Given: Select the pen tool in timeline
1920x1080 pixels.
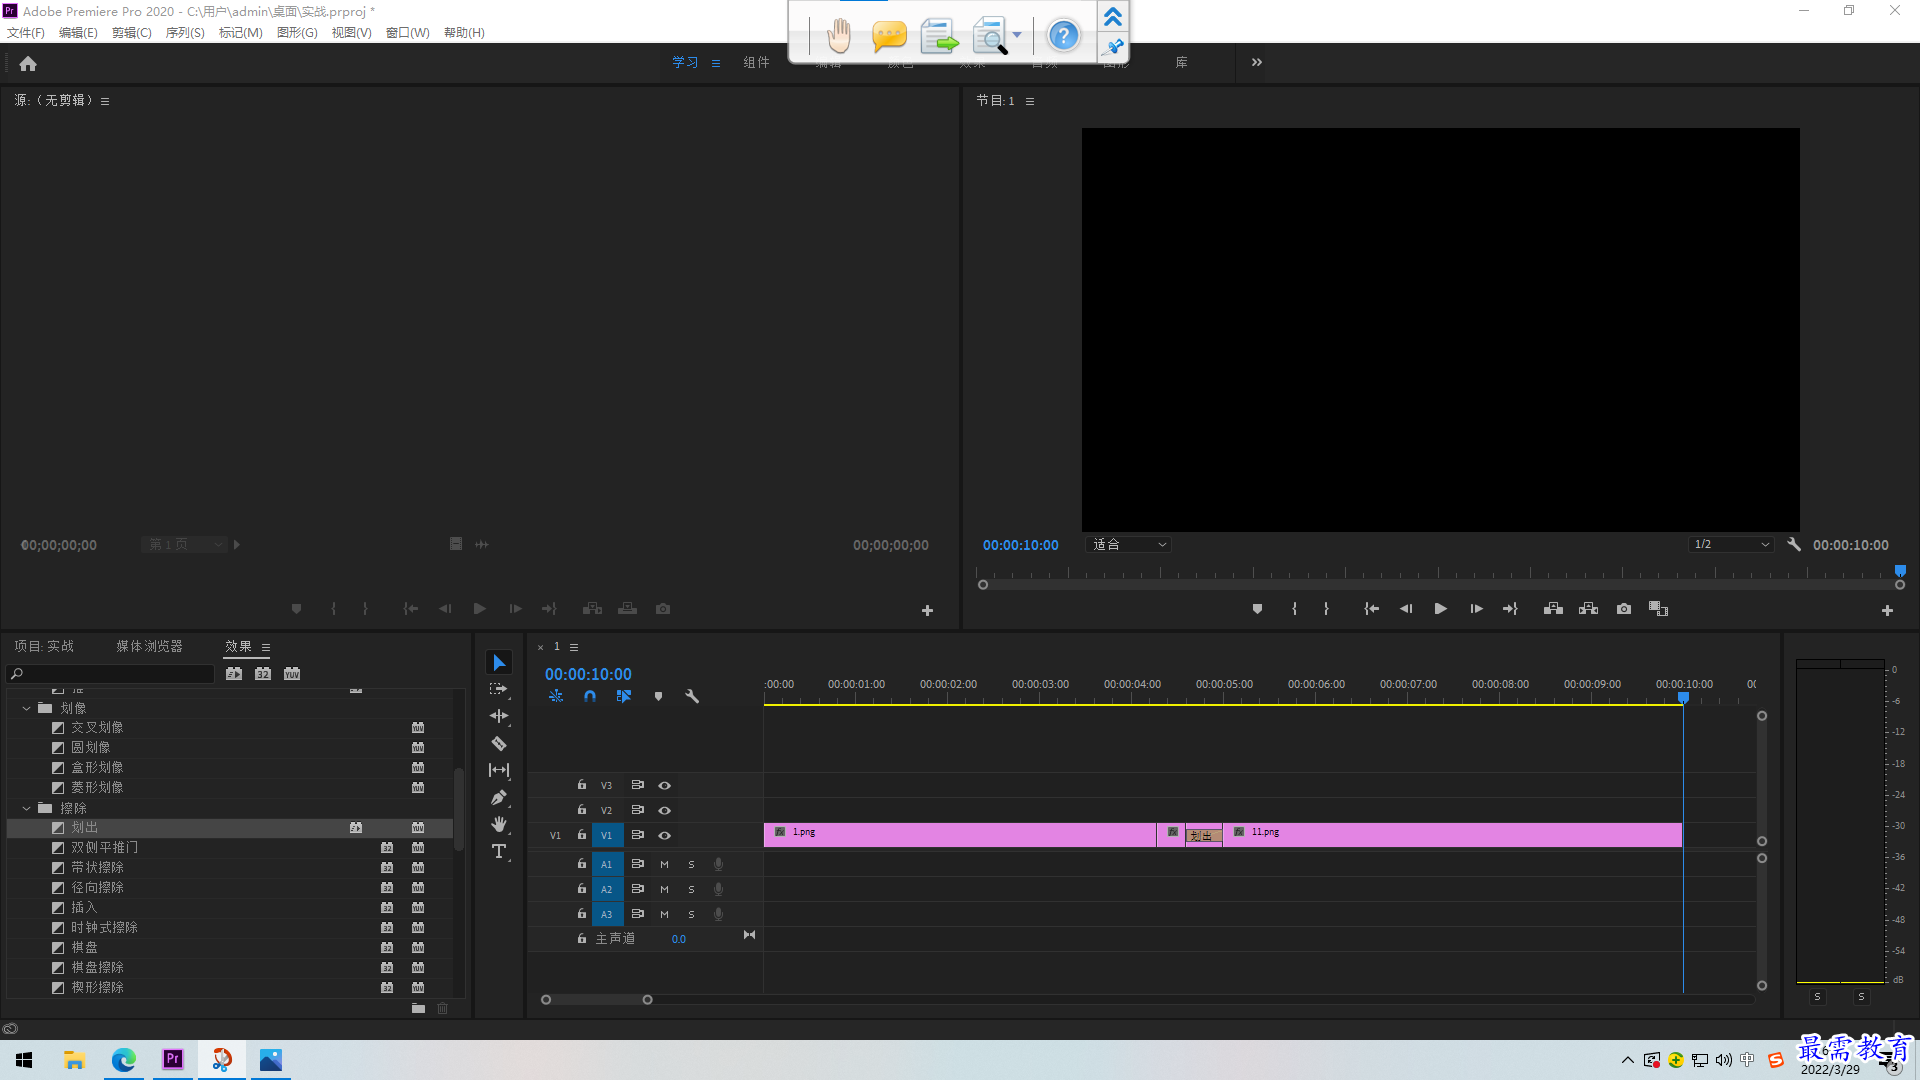Looking at the screenshot, I should coord(498,796).
